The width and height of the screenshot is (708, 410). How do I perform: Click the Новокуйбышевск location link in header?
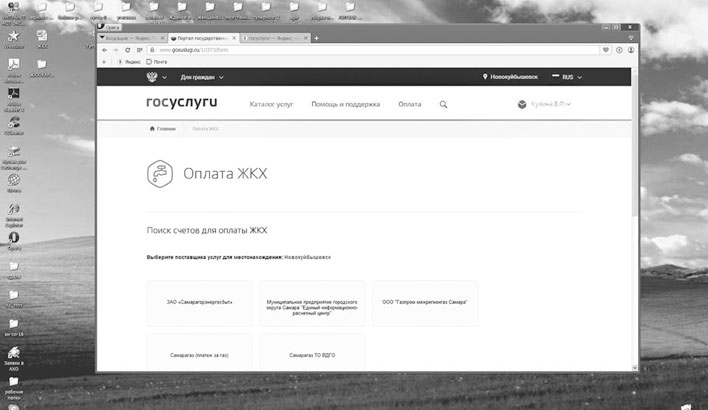[514, 77]
